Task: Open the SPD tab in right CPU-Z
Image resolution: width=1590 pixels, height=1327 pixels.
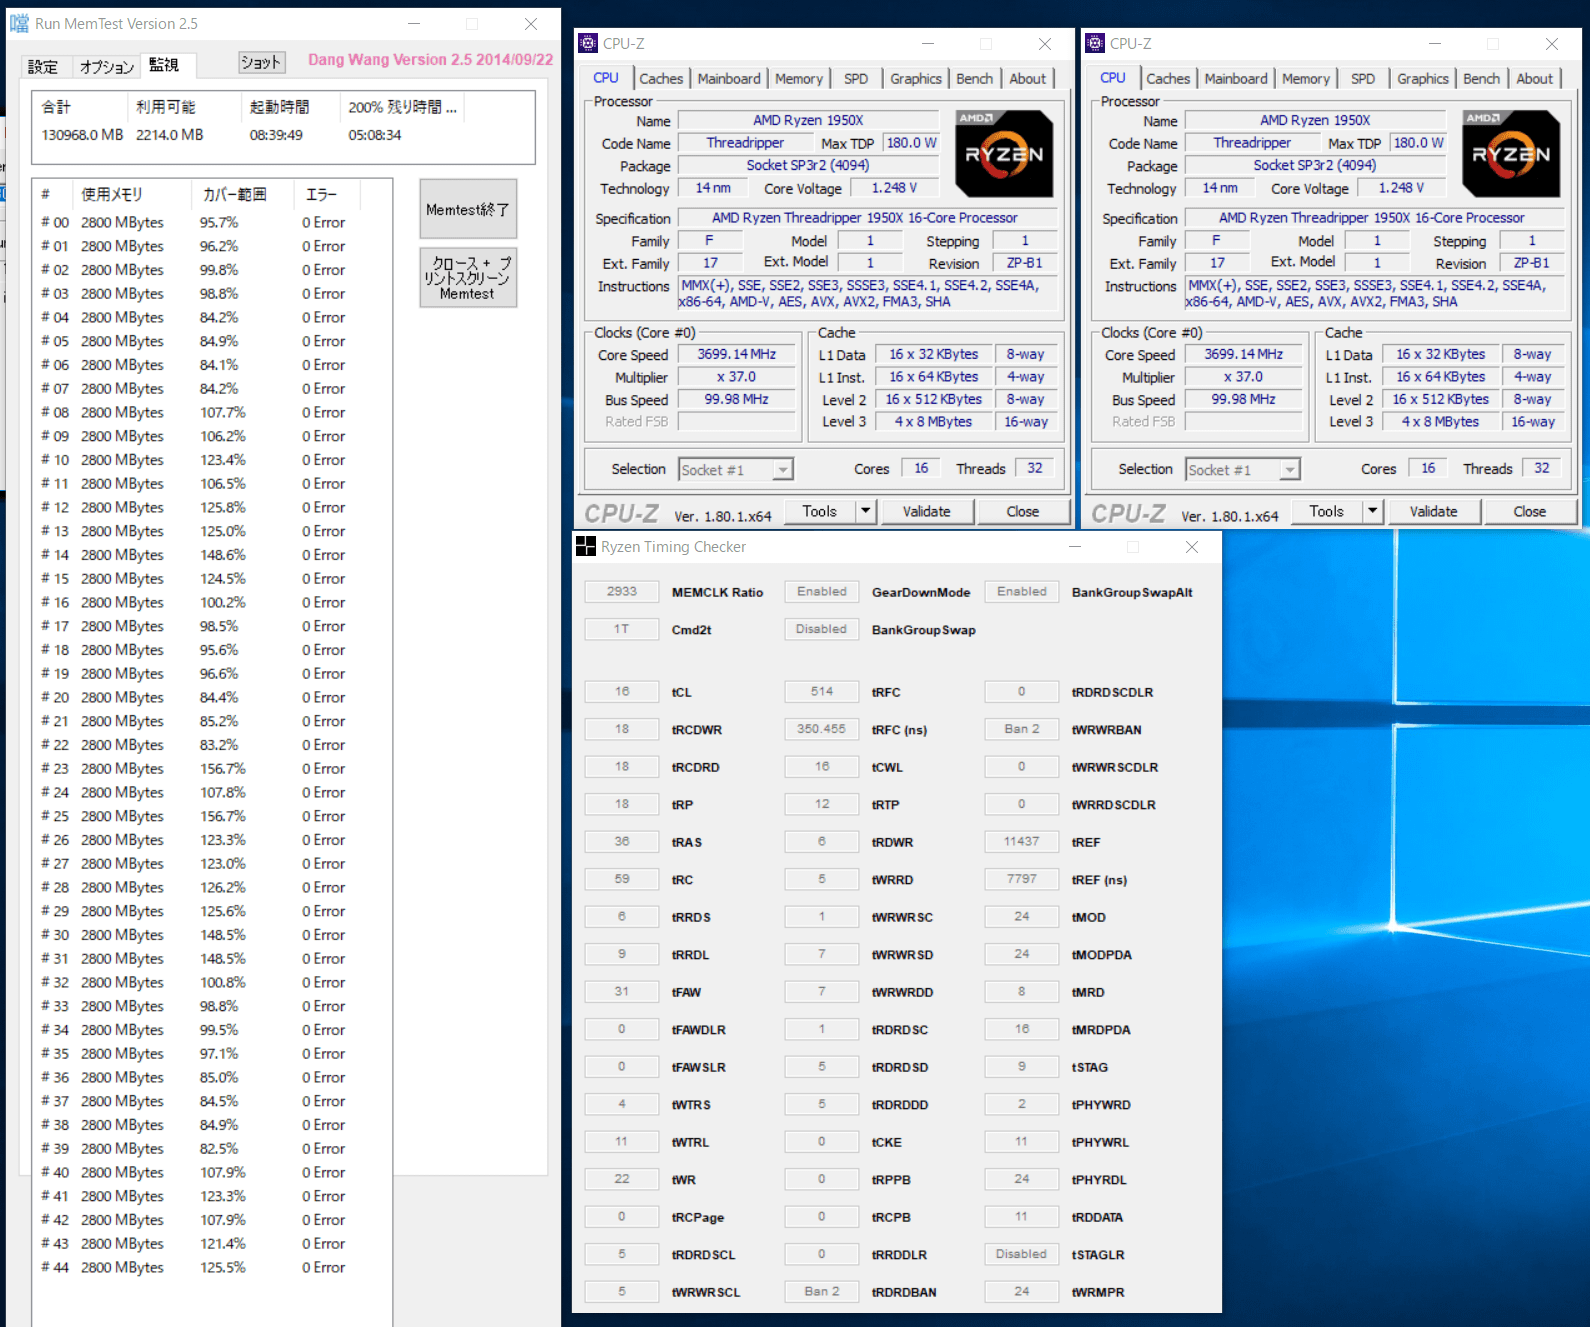Action: point(1363,78)
